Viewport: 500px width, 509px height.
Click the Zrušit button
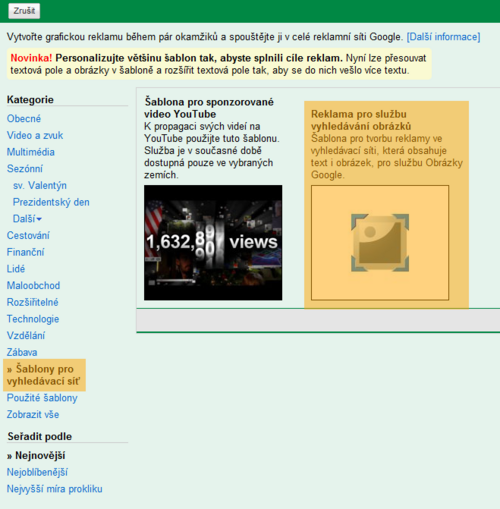pos(24,11)
